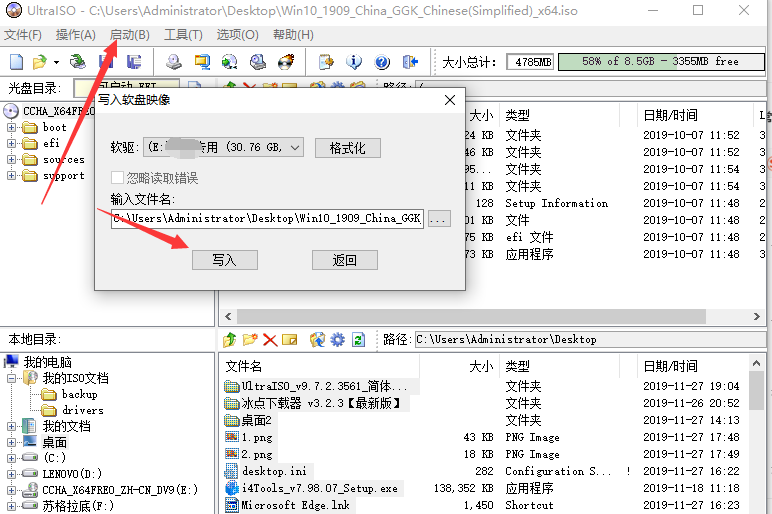Click the local 路径 path field
The image size is (772, 514).
tap(590, 340)
